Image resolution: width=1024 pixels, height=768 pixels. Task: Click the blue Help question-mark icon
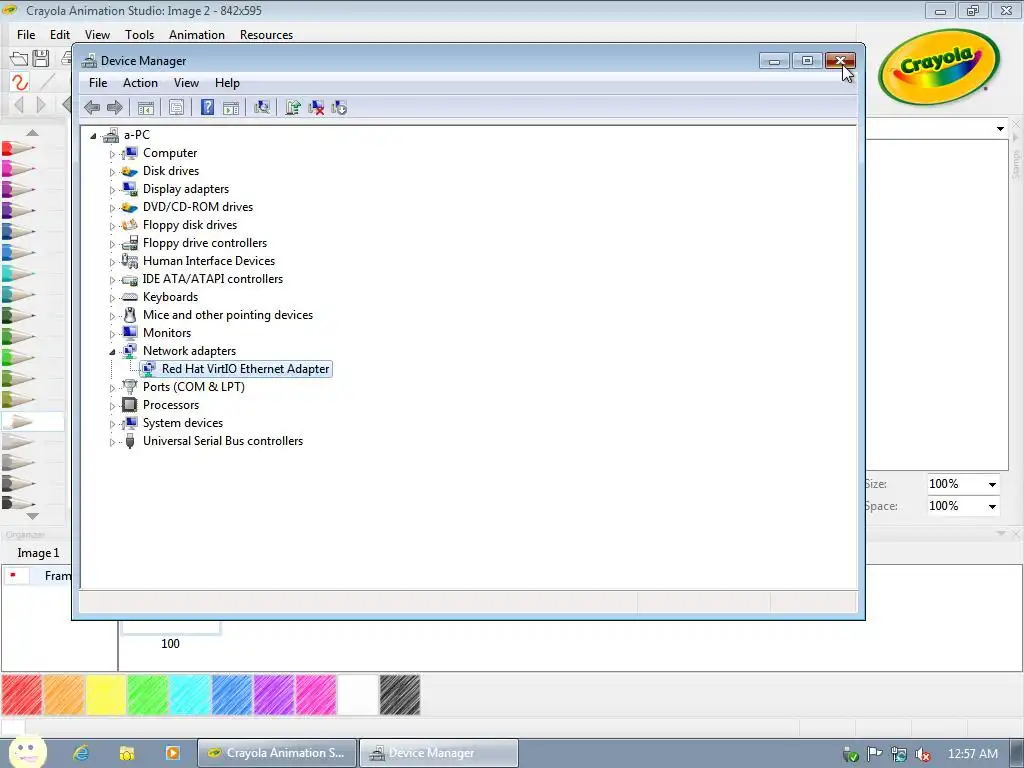(207, 108)
